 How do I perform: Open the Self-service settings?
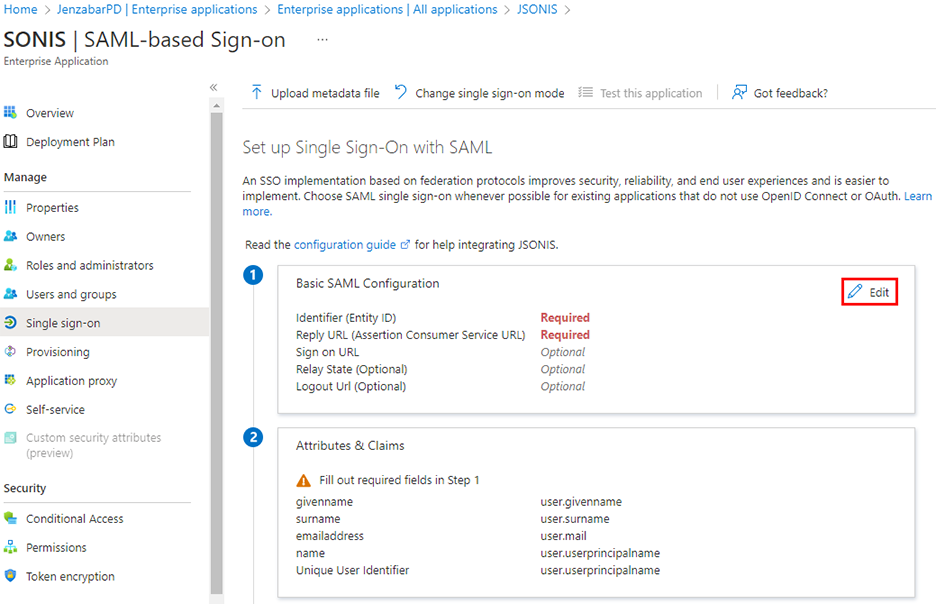(57, 409)
